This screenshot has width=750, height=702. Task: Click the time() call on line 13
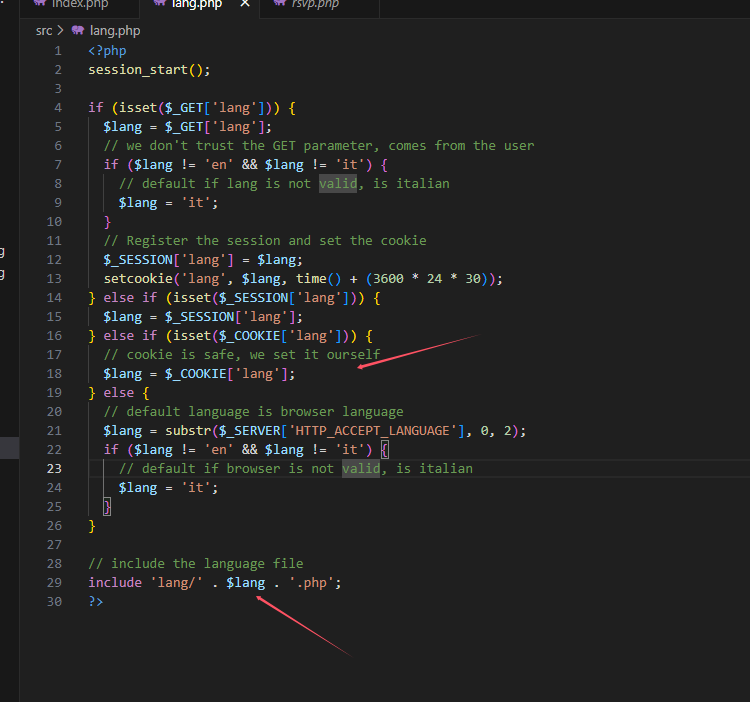coord(318,279)
